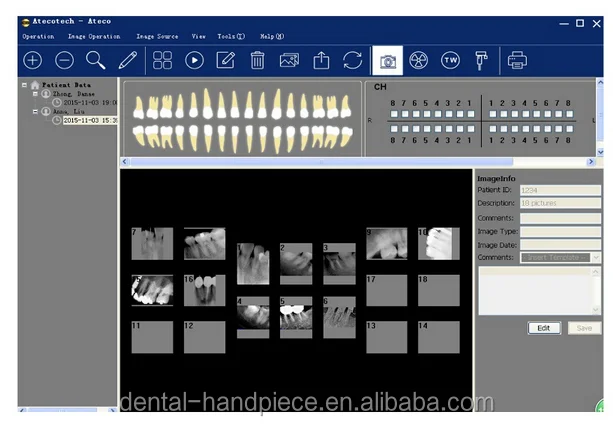Click the printer icon

(x=517, y=61)
